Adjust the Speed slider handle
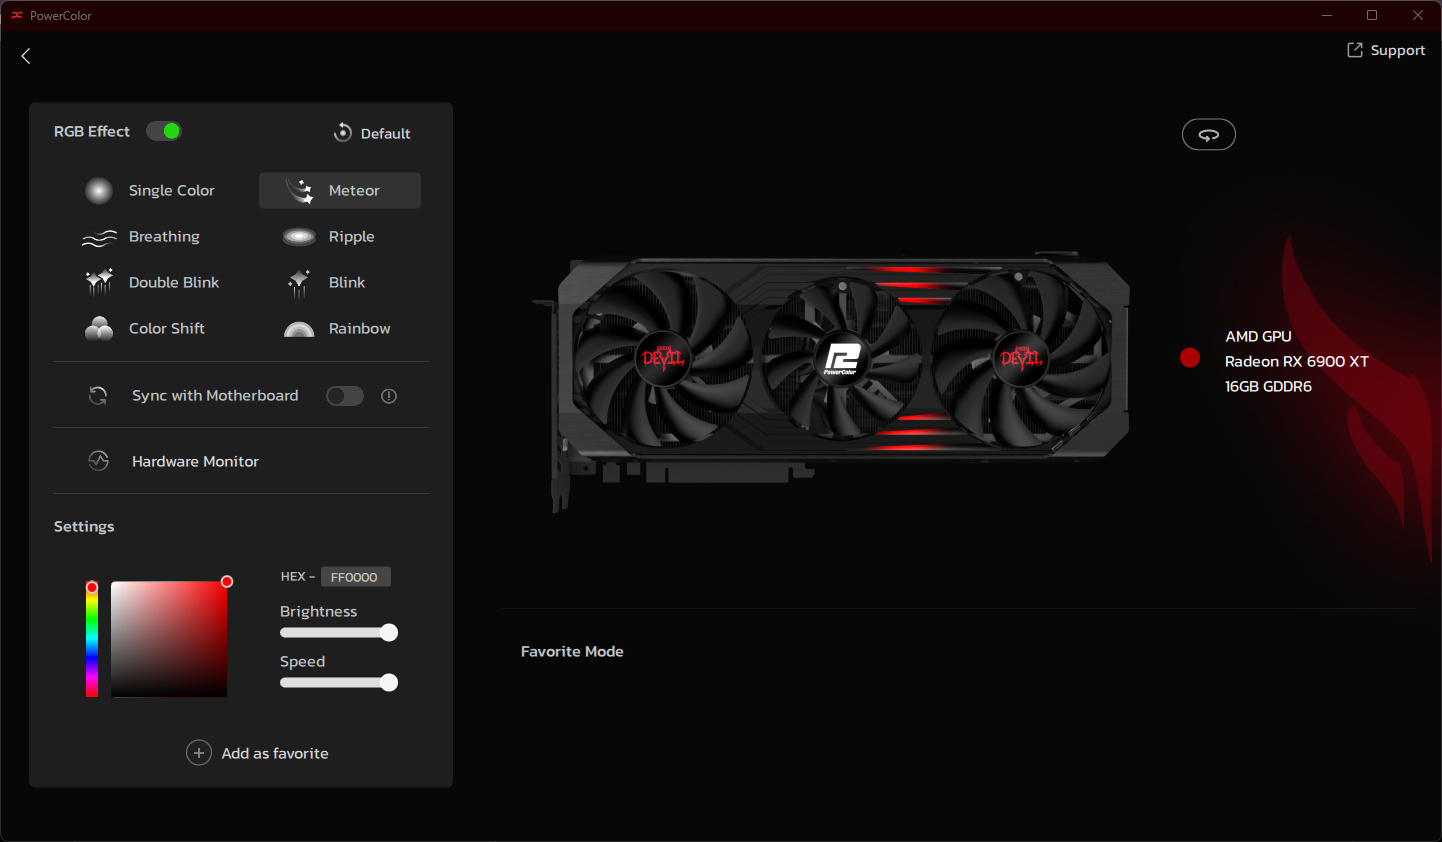1442x842 pixels. 389,682
